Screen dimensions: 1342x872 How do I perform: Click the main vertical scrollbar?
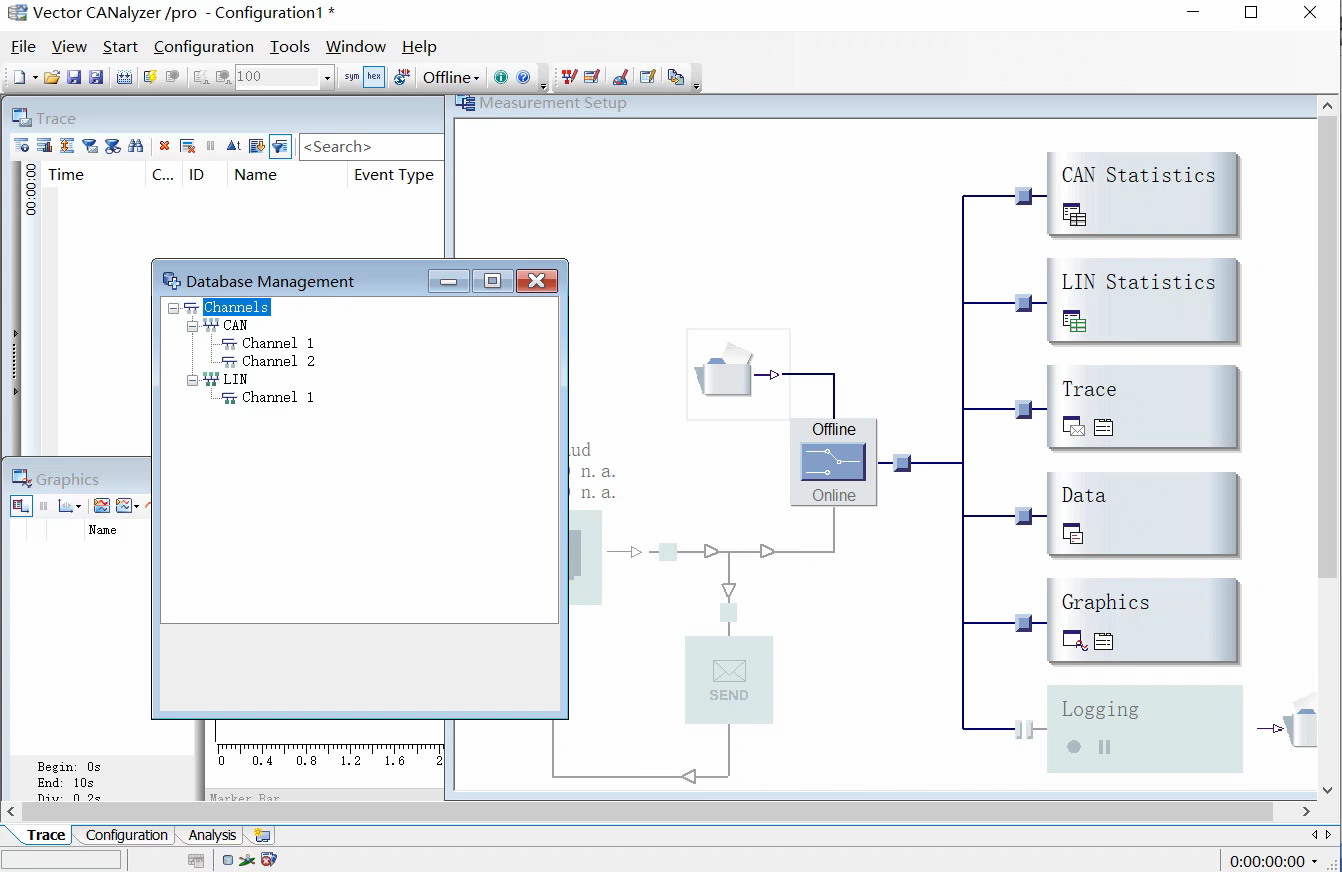click(x=1328, y=347)
